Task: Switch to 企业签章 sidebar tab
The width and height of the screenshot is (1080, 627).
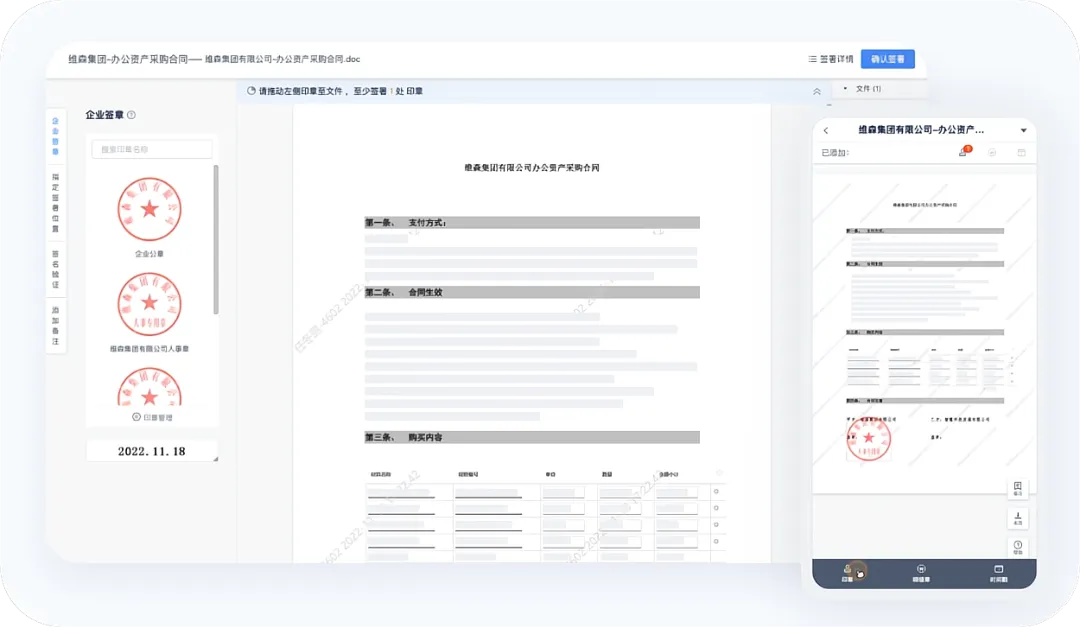Action: [56, 137]
